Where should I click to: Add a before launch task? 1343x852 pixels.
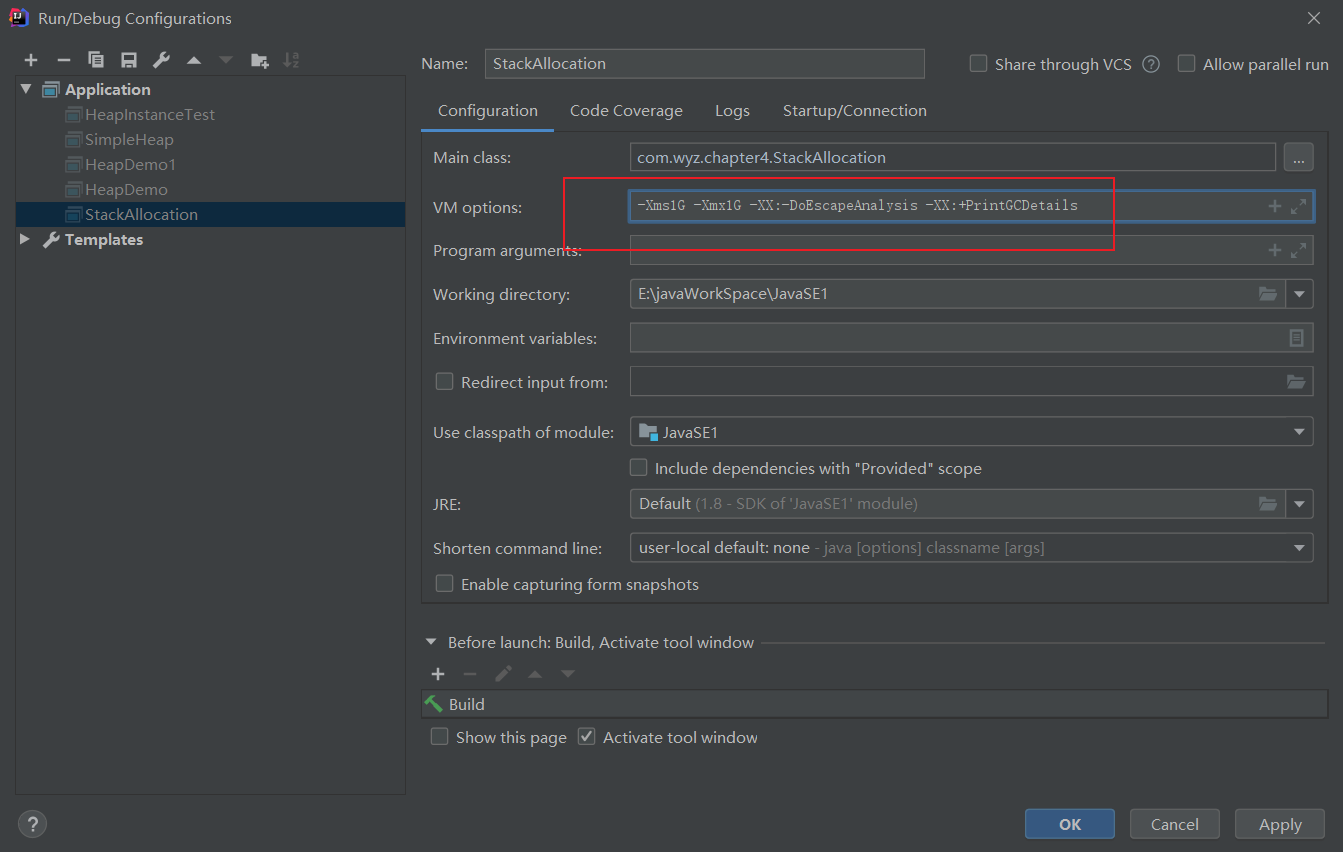point(438,674)
